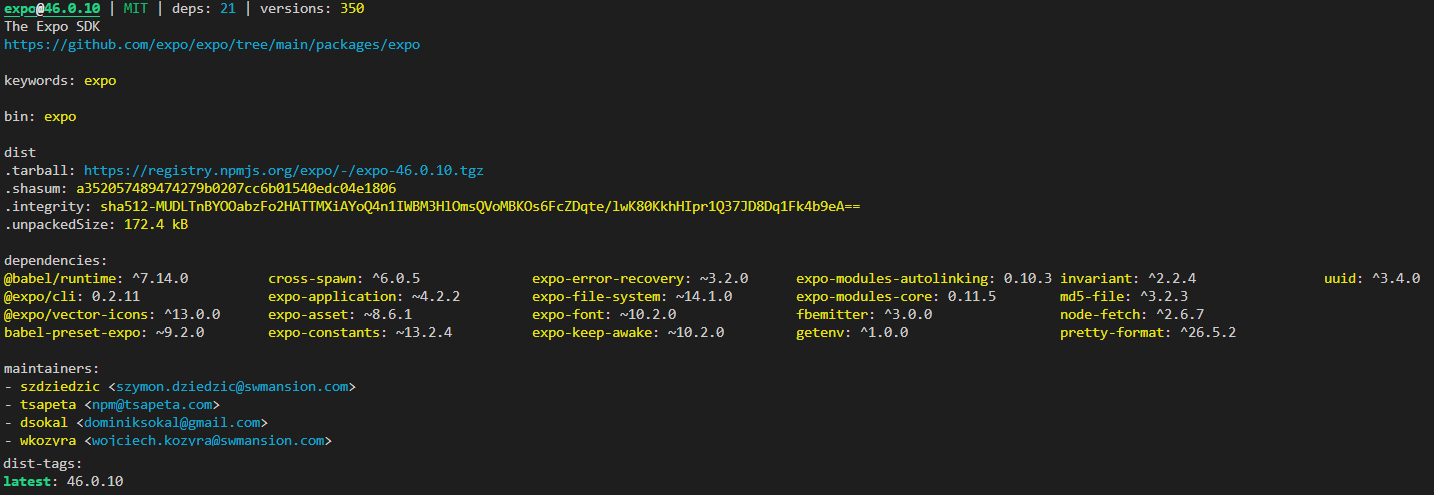Click the expo-constants dependency entry

tap(360, 333)
